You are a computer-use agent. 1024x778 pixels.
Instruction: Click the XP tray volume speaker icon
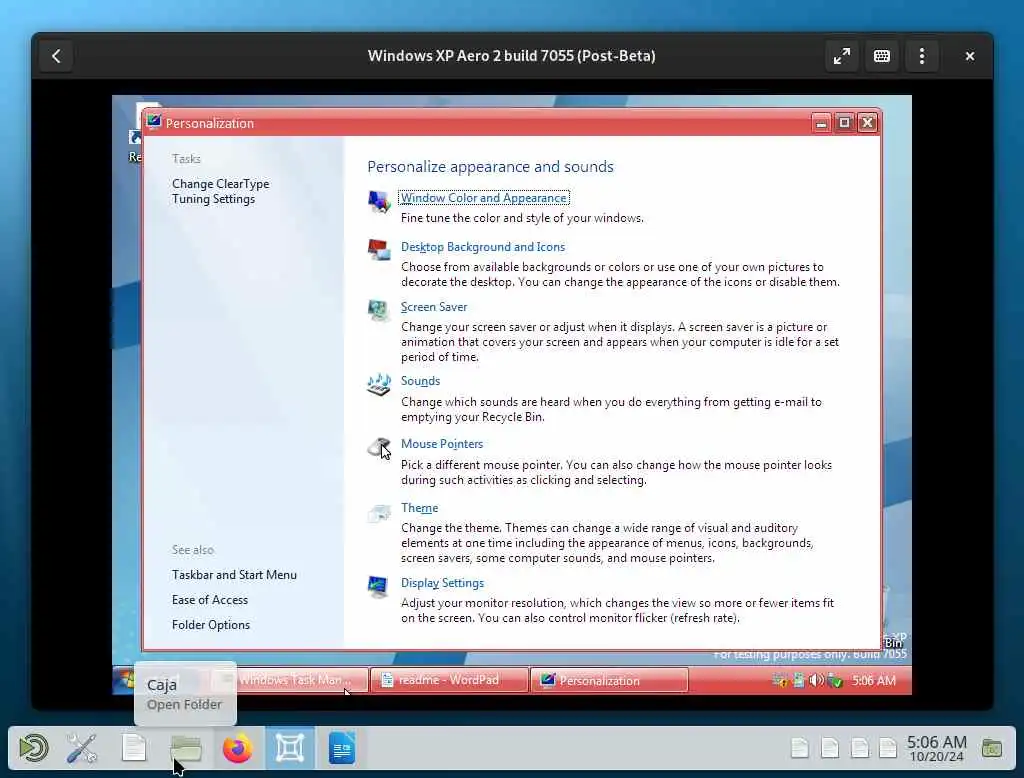[816, 681]
